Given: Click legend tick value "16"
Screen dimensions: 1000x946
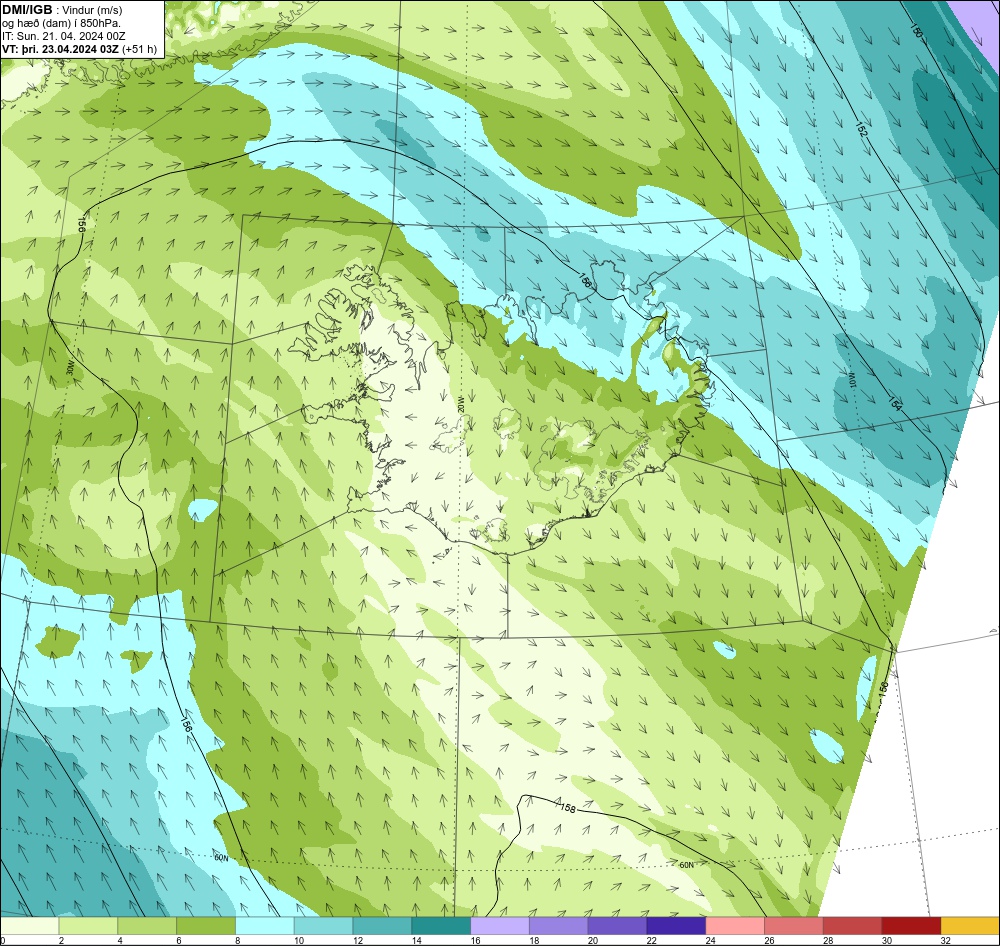Looking at the screenshot, I should 475,940.
